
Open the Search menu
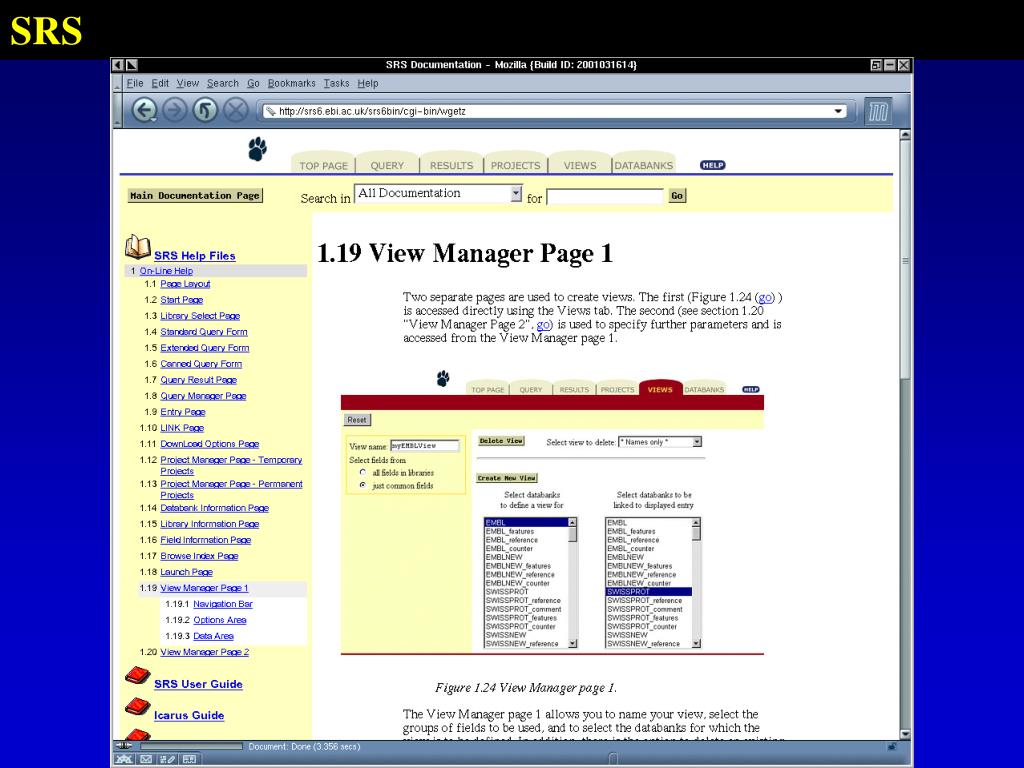(x=223, y=83)
